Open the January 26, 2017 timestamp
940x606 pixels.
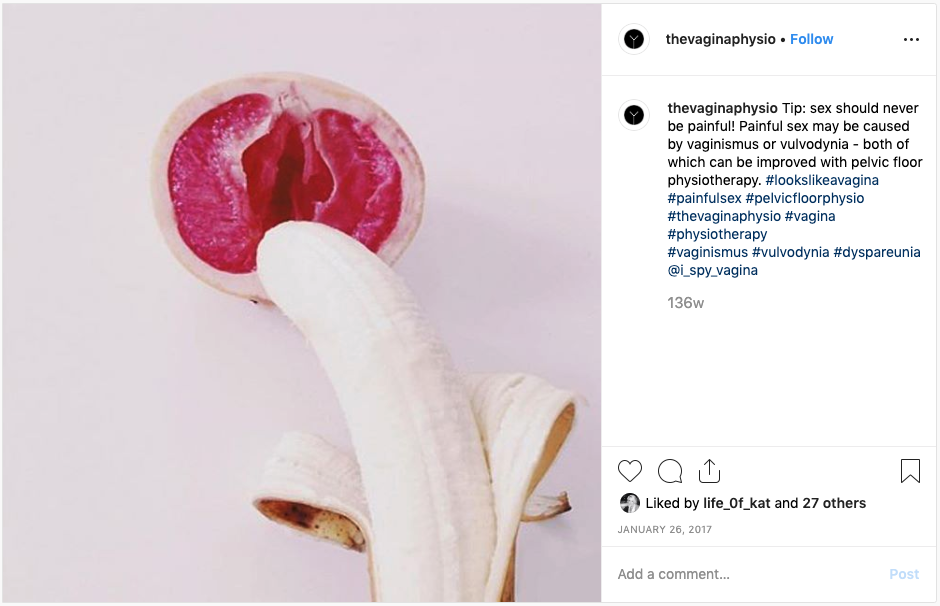click(665, 529)
